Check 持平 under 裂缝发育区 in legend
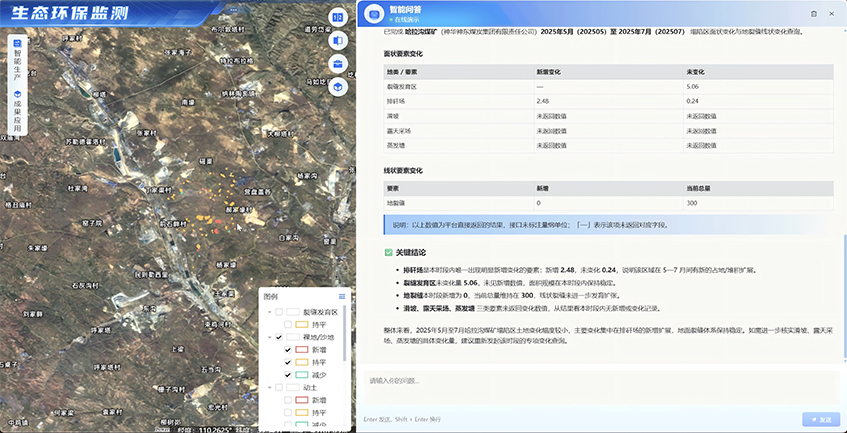Screen dimensions: 847x433 click(x=288, y=324)
